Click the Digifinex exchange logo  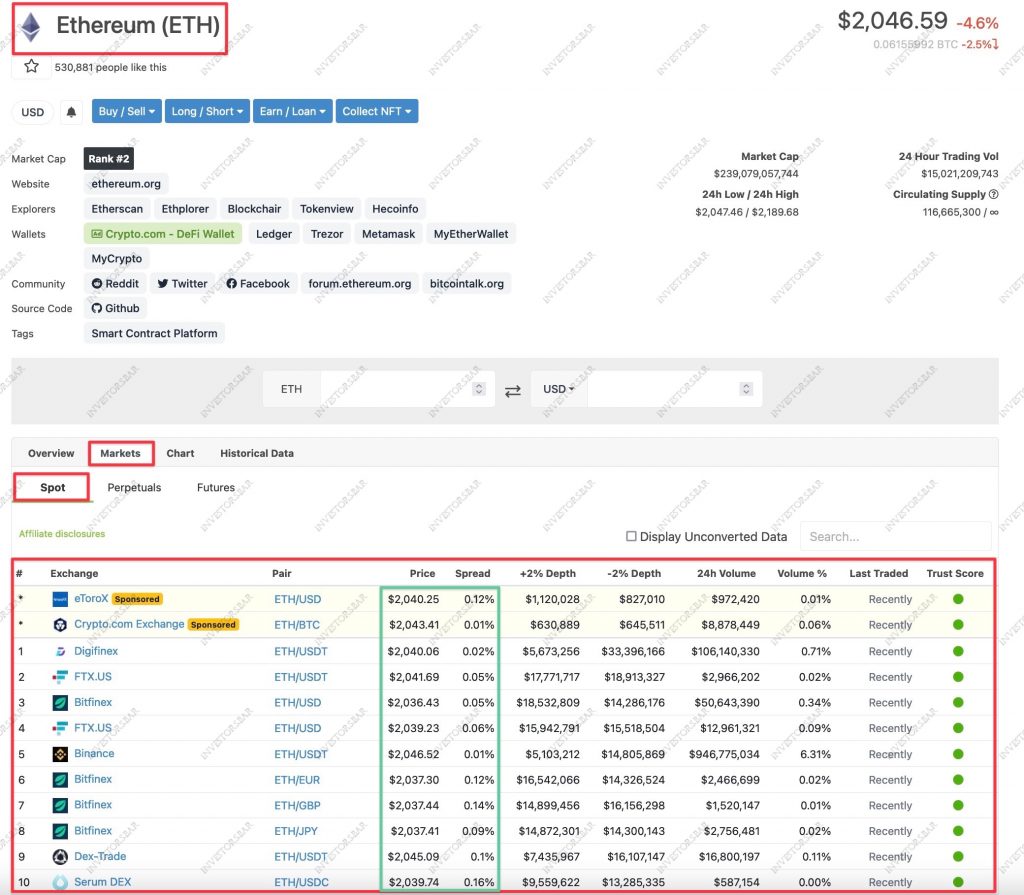pyautogui.click(x=60, y=651)
